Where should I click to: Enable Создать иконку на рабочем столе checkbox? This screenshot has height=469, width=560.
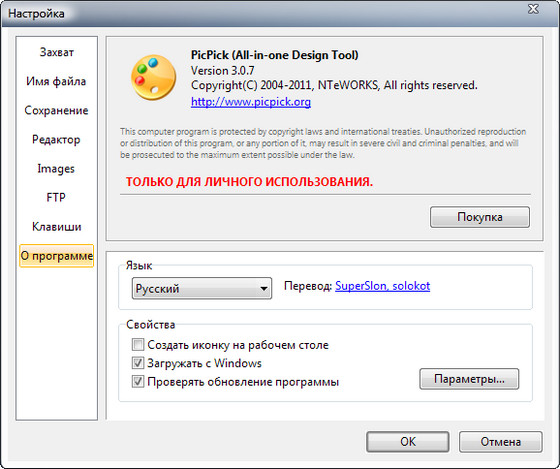click(x=138, y=345)
